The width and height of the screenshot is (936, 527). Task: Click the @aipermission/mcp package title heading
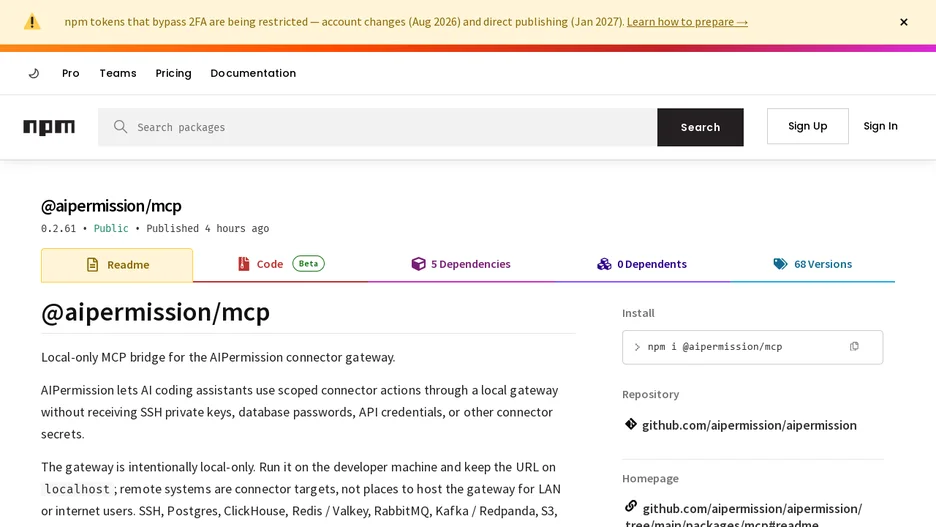(x=111, y=206)
